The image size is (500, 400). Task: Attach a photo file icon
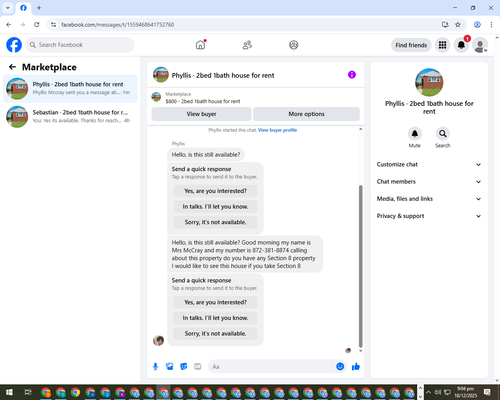[170, 367]
